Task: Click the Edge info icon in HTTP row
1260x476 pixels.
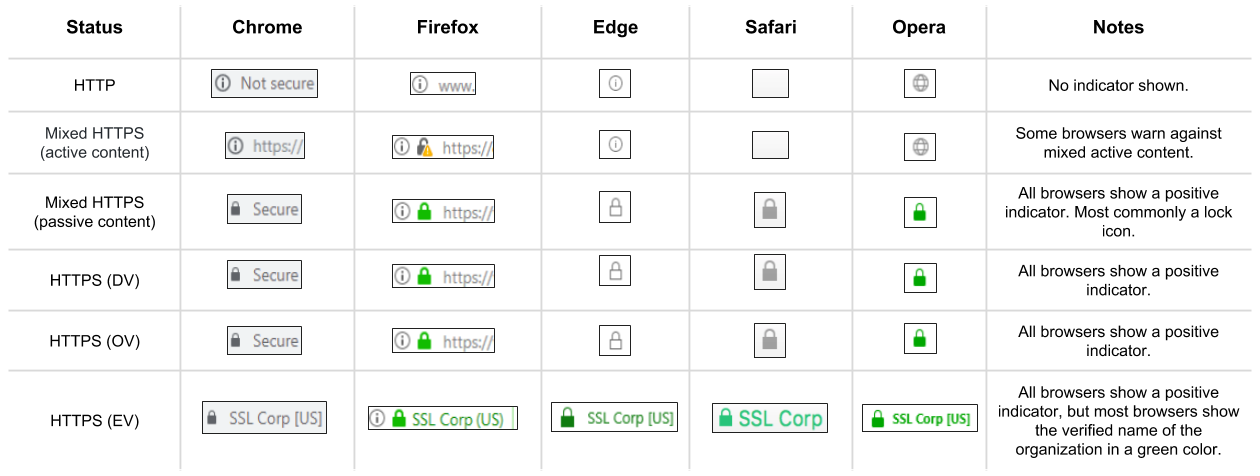Action: tap(615, 84)
